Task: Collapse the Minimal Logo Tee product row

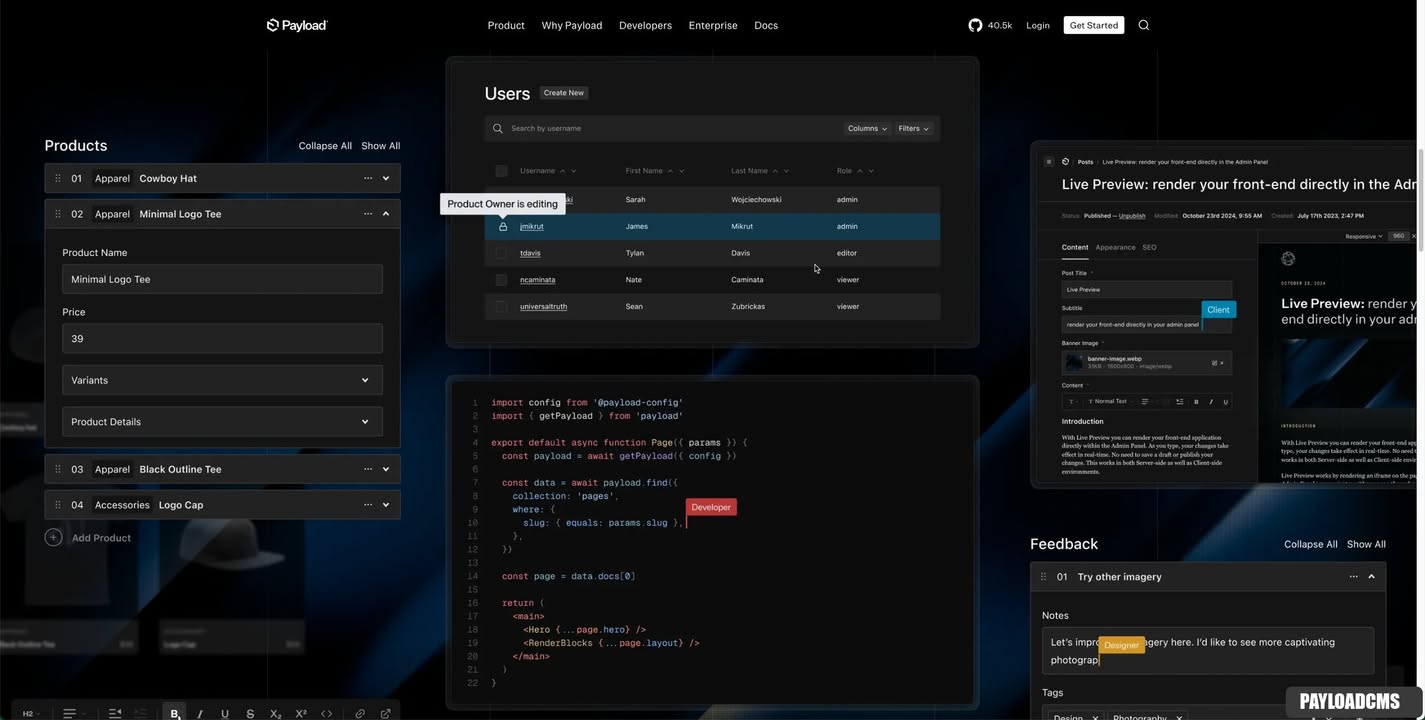Action: pyautogui.click(x=386, y=214)
